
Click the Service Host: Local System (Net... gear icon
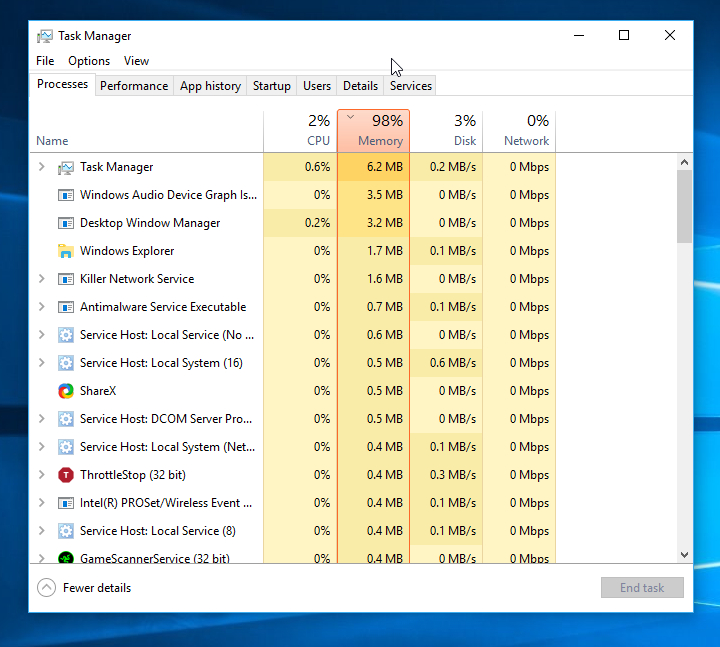coord(66,447)
